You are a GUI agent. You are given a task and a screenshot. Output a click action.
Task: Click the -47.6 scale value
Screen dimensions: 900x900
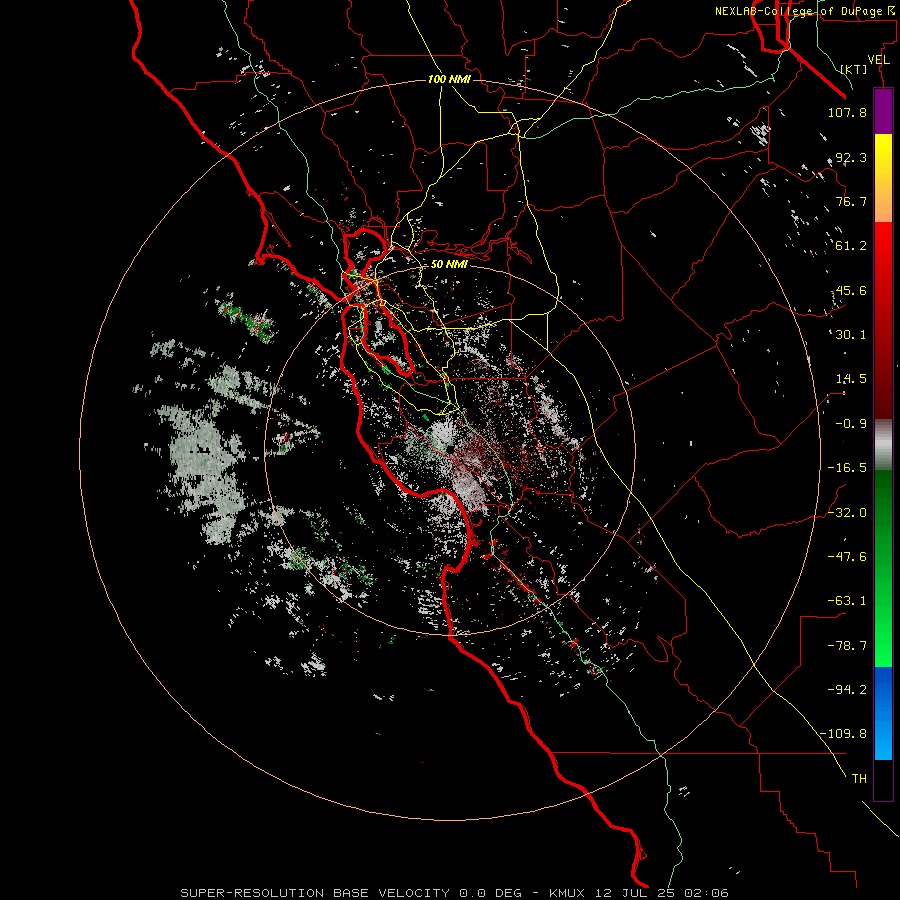pyautogui.click(x=847, y=557)
